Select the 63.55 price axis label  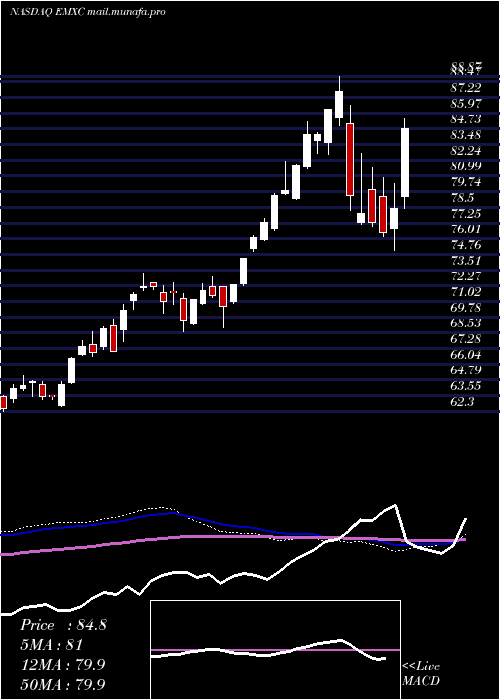click(466, 386)
